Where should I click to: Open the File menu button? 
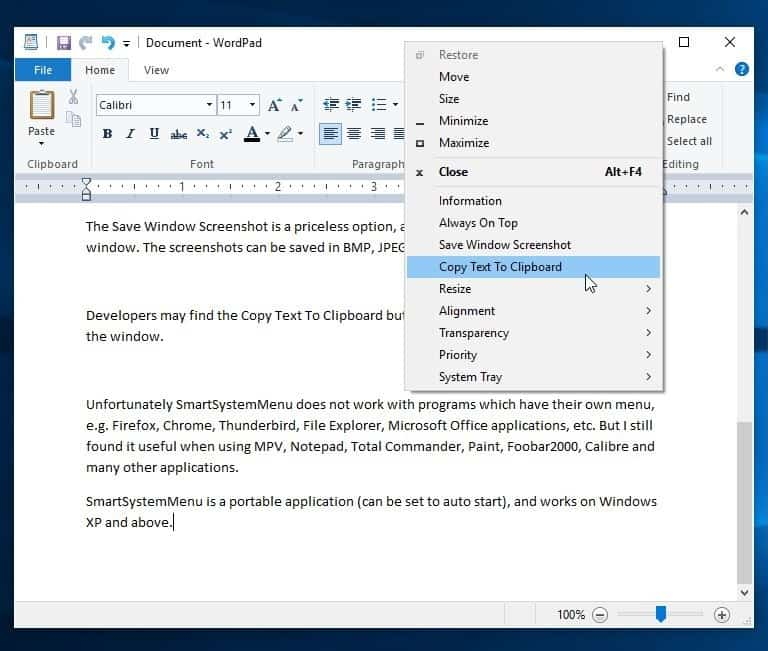click(43, 70)
